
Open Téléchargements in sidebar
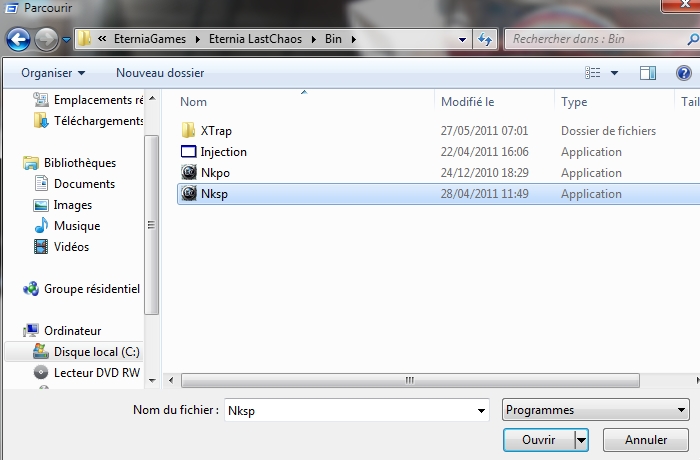pos(88,121)
